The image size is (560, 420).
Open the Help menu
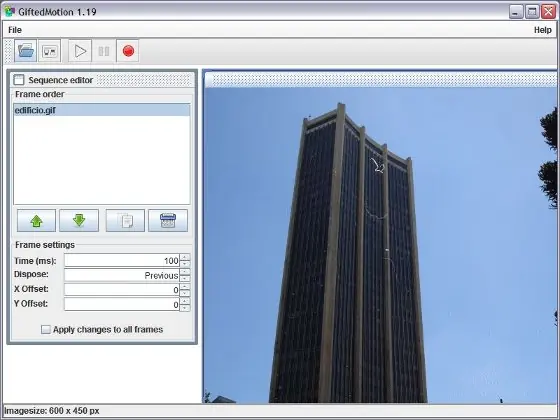[x=542, y=30]
